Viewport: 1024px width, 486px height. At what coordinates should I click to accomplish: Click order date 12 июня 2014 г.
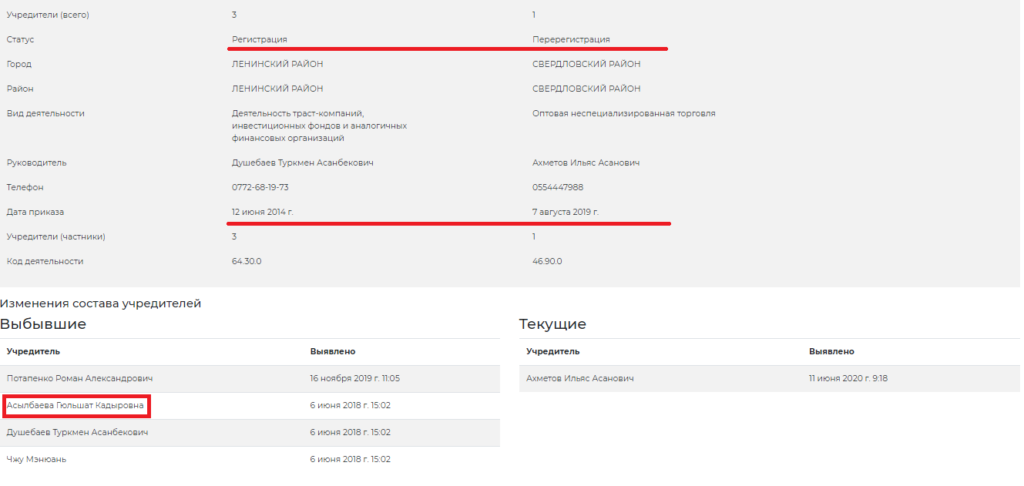click(265, 212)
